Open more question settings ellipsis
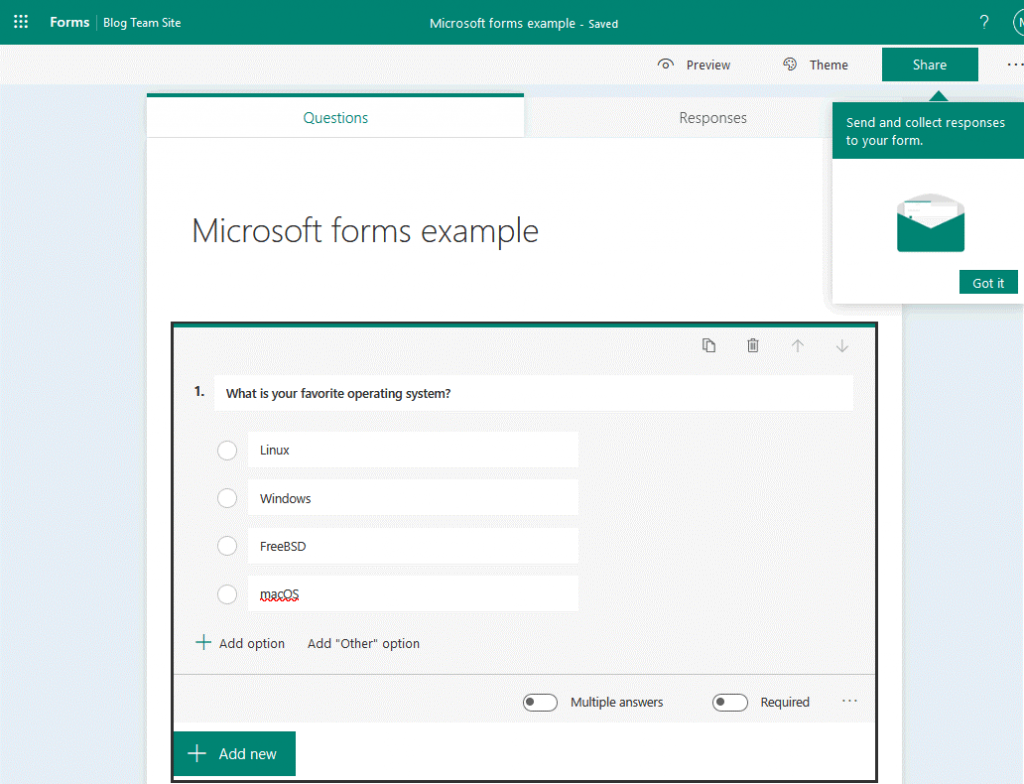1024x784 pixels. point(849,702)
